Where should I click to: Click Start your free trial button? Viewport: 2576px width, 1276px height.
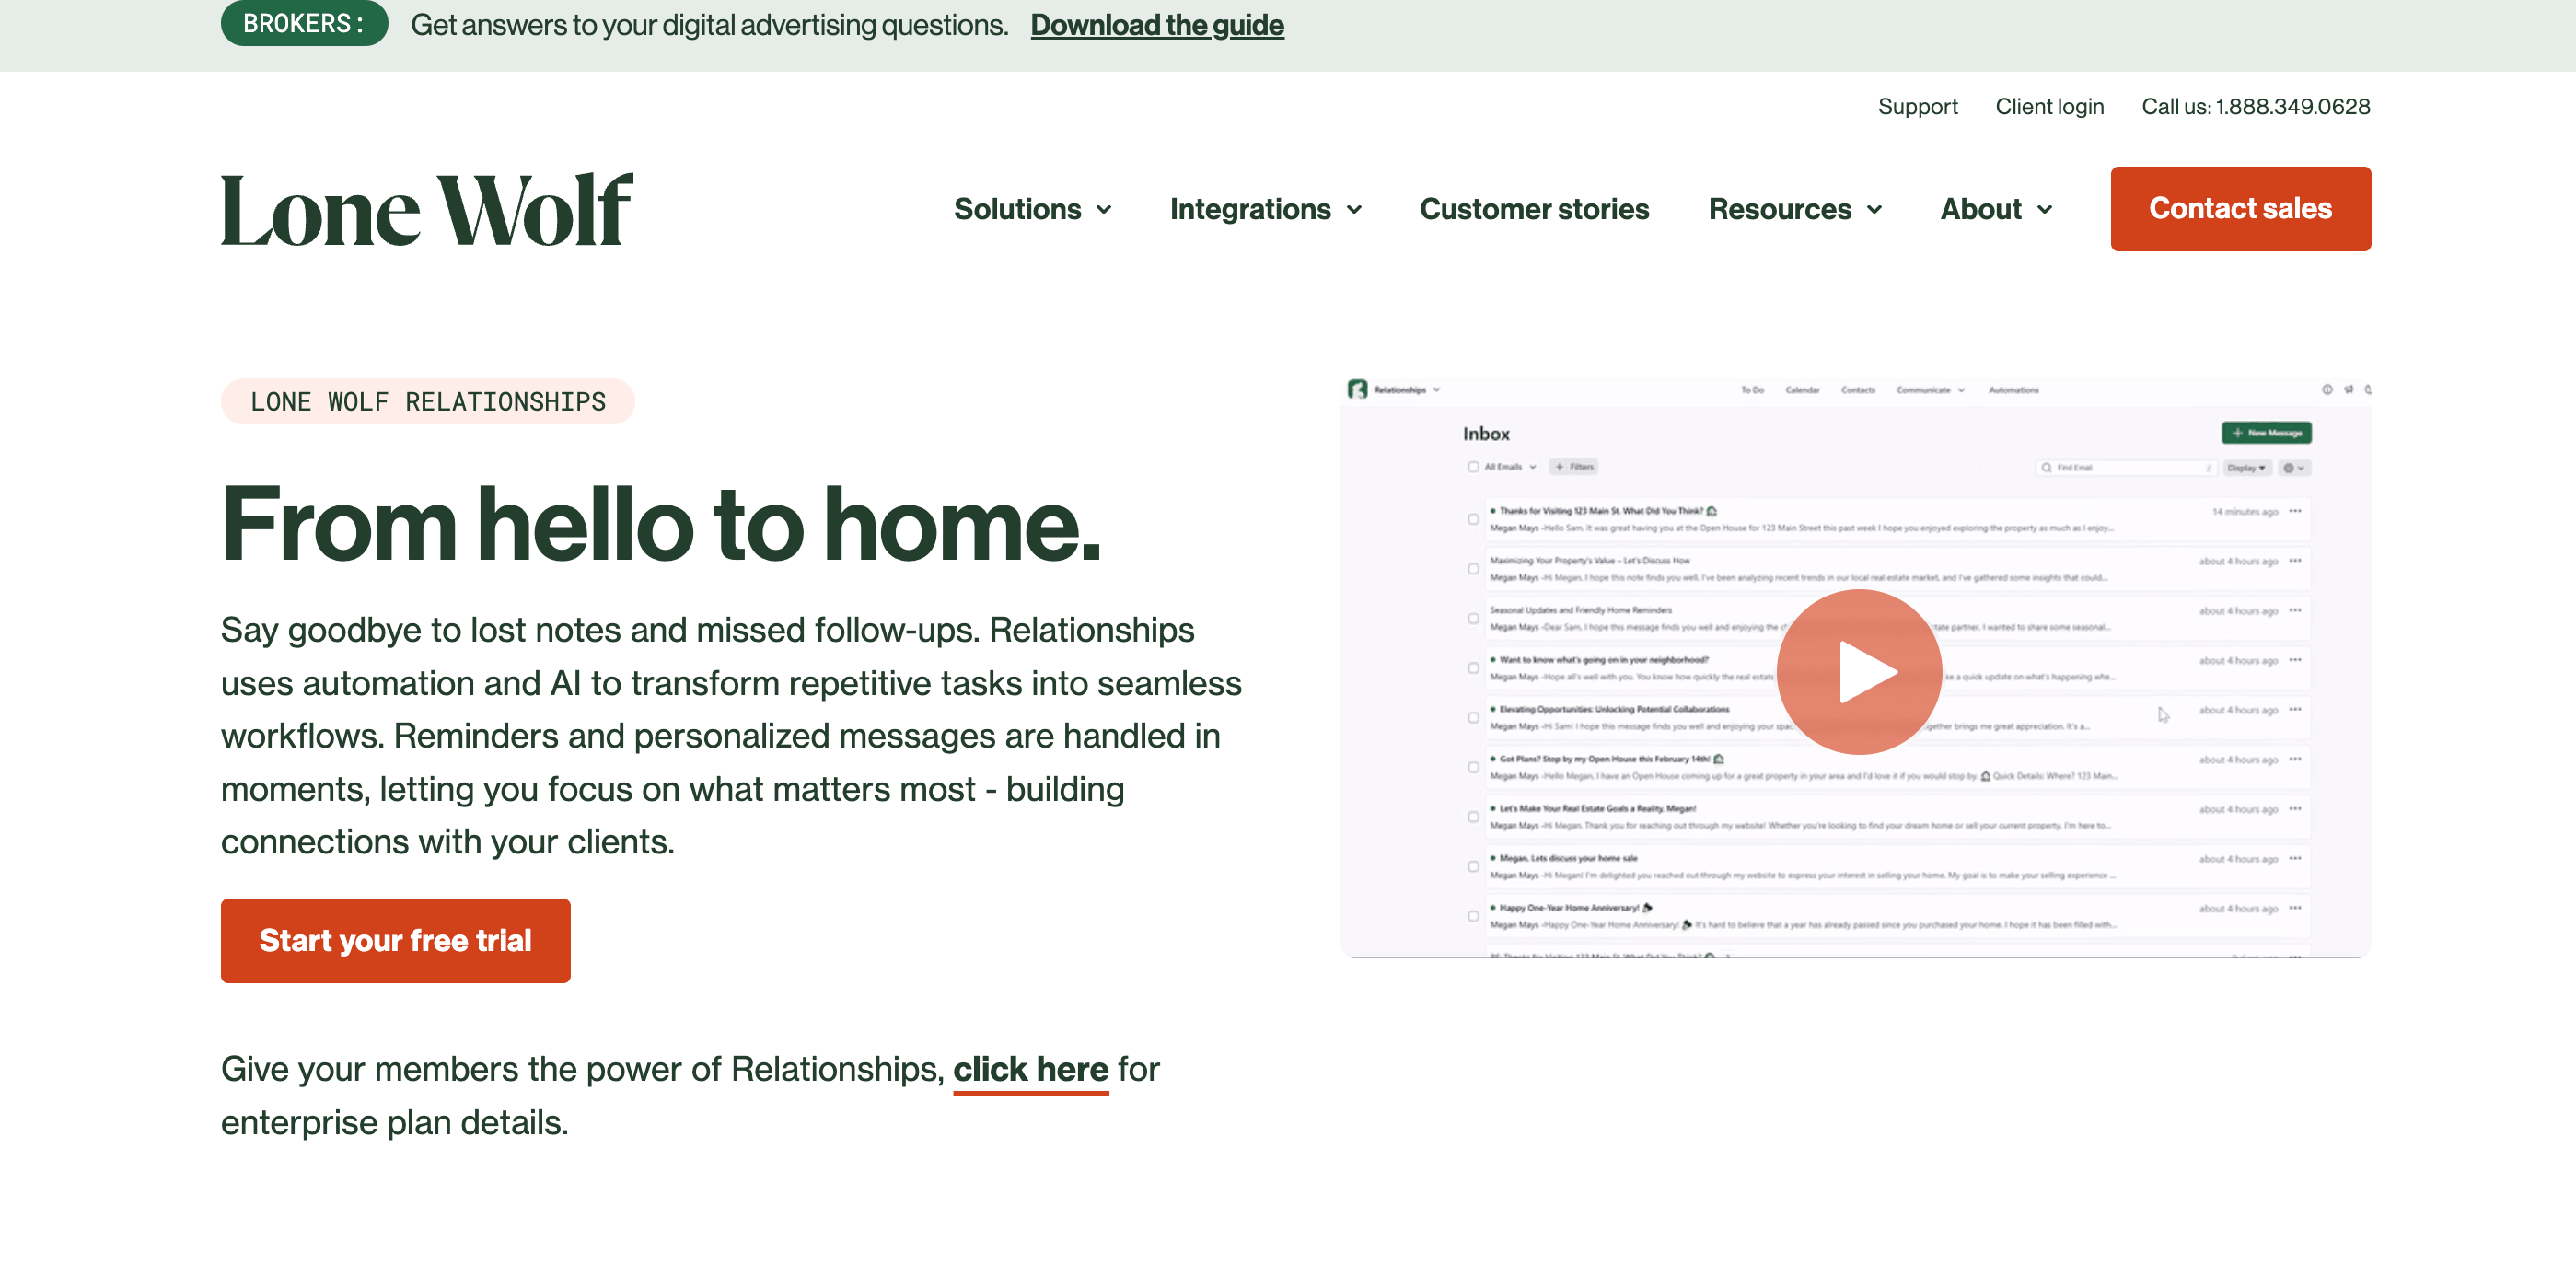(395, 940)
